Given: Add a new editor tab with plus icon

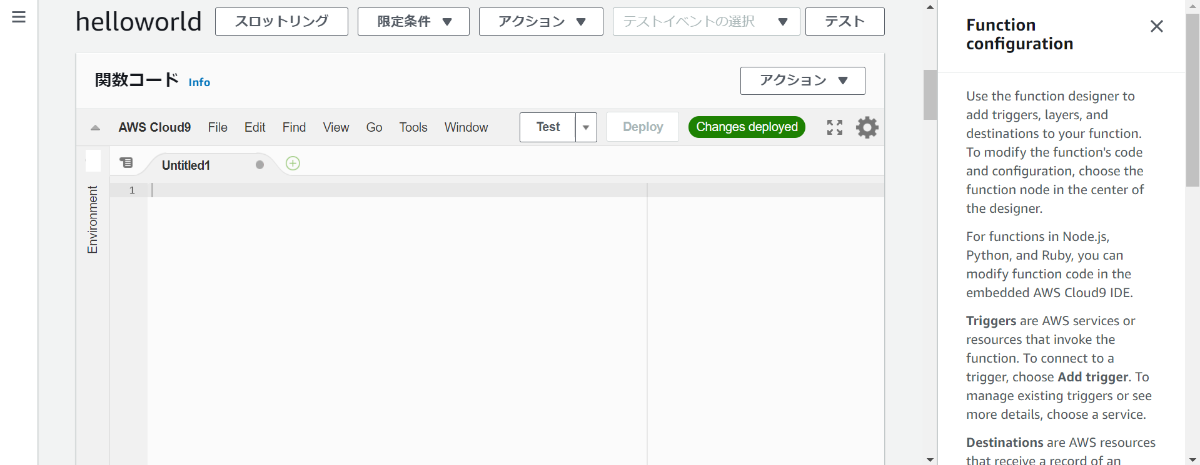Looking at the screenshot, I should (293, 163).
